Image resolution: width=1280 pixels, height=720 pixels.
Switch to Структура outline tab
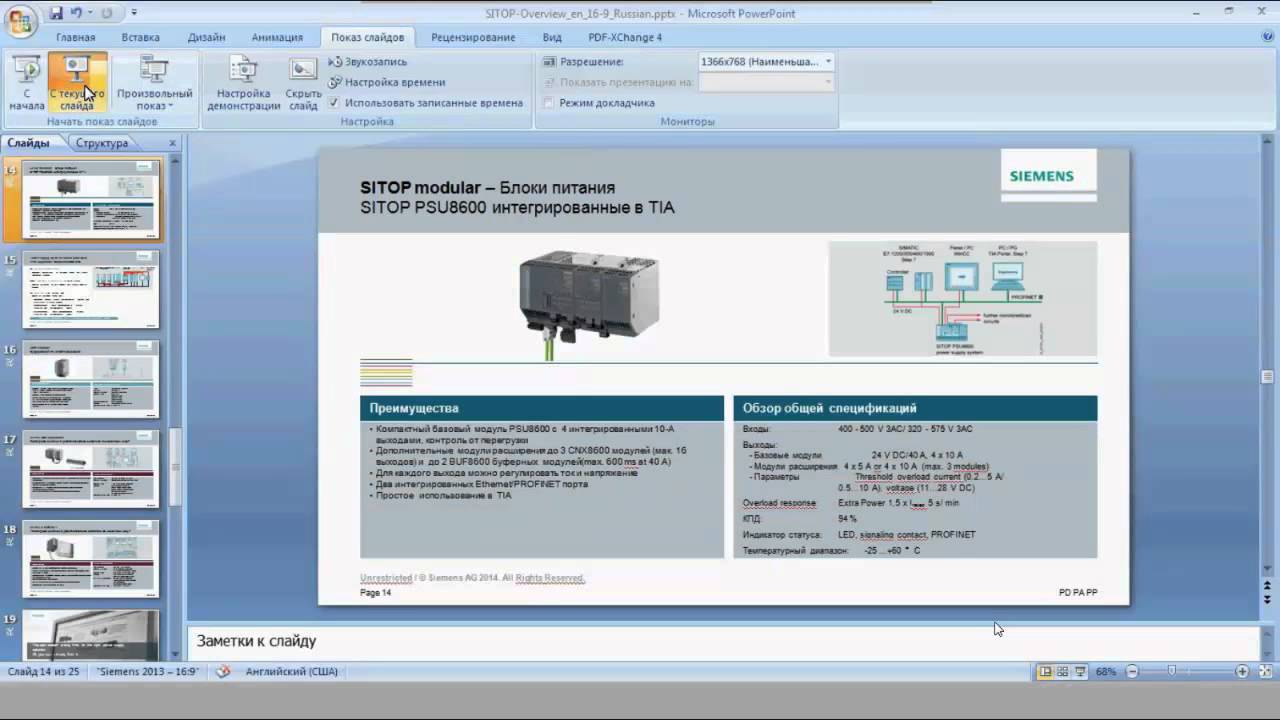pyautogui.click(x=102, y=143)
